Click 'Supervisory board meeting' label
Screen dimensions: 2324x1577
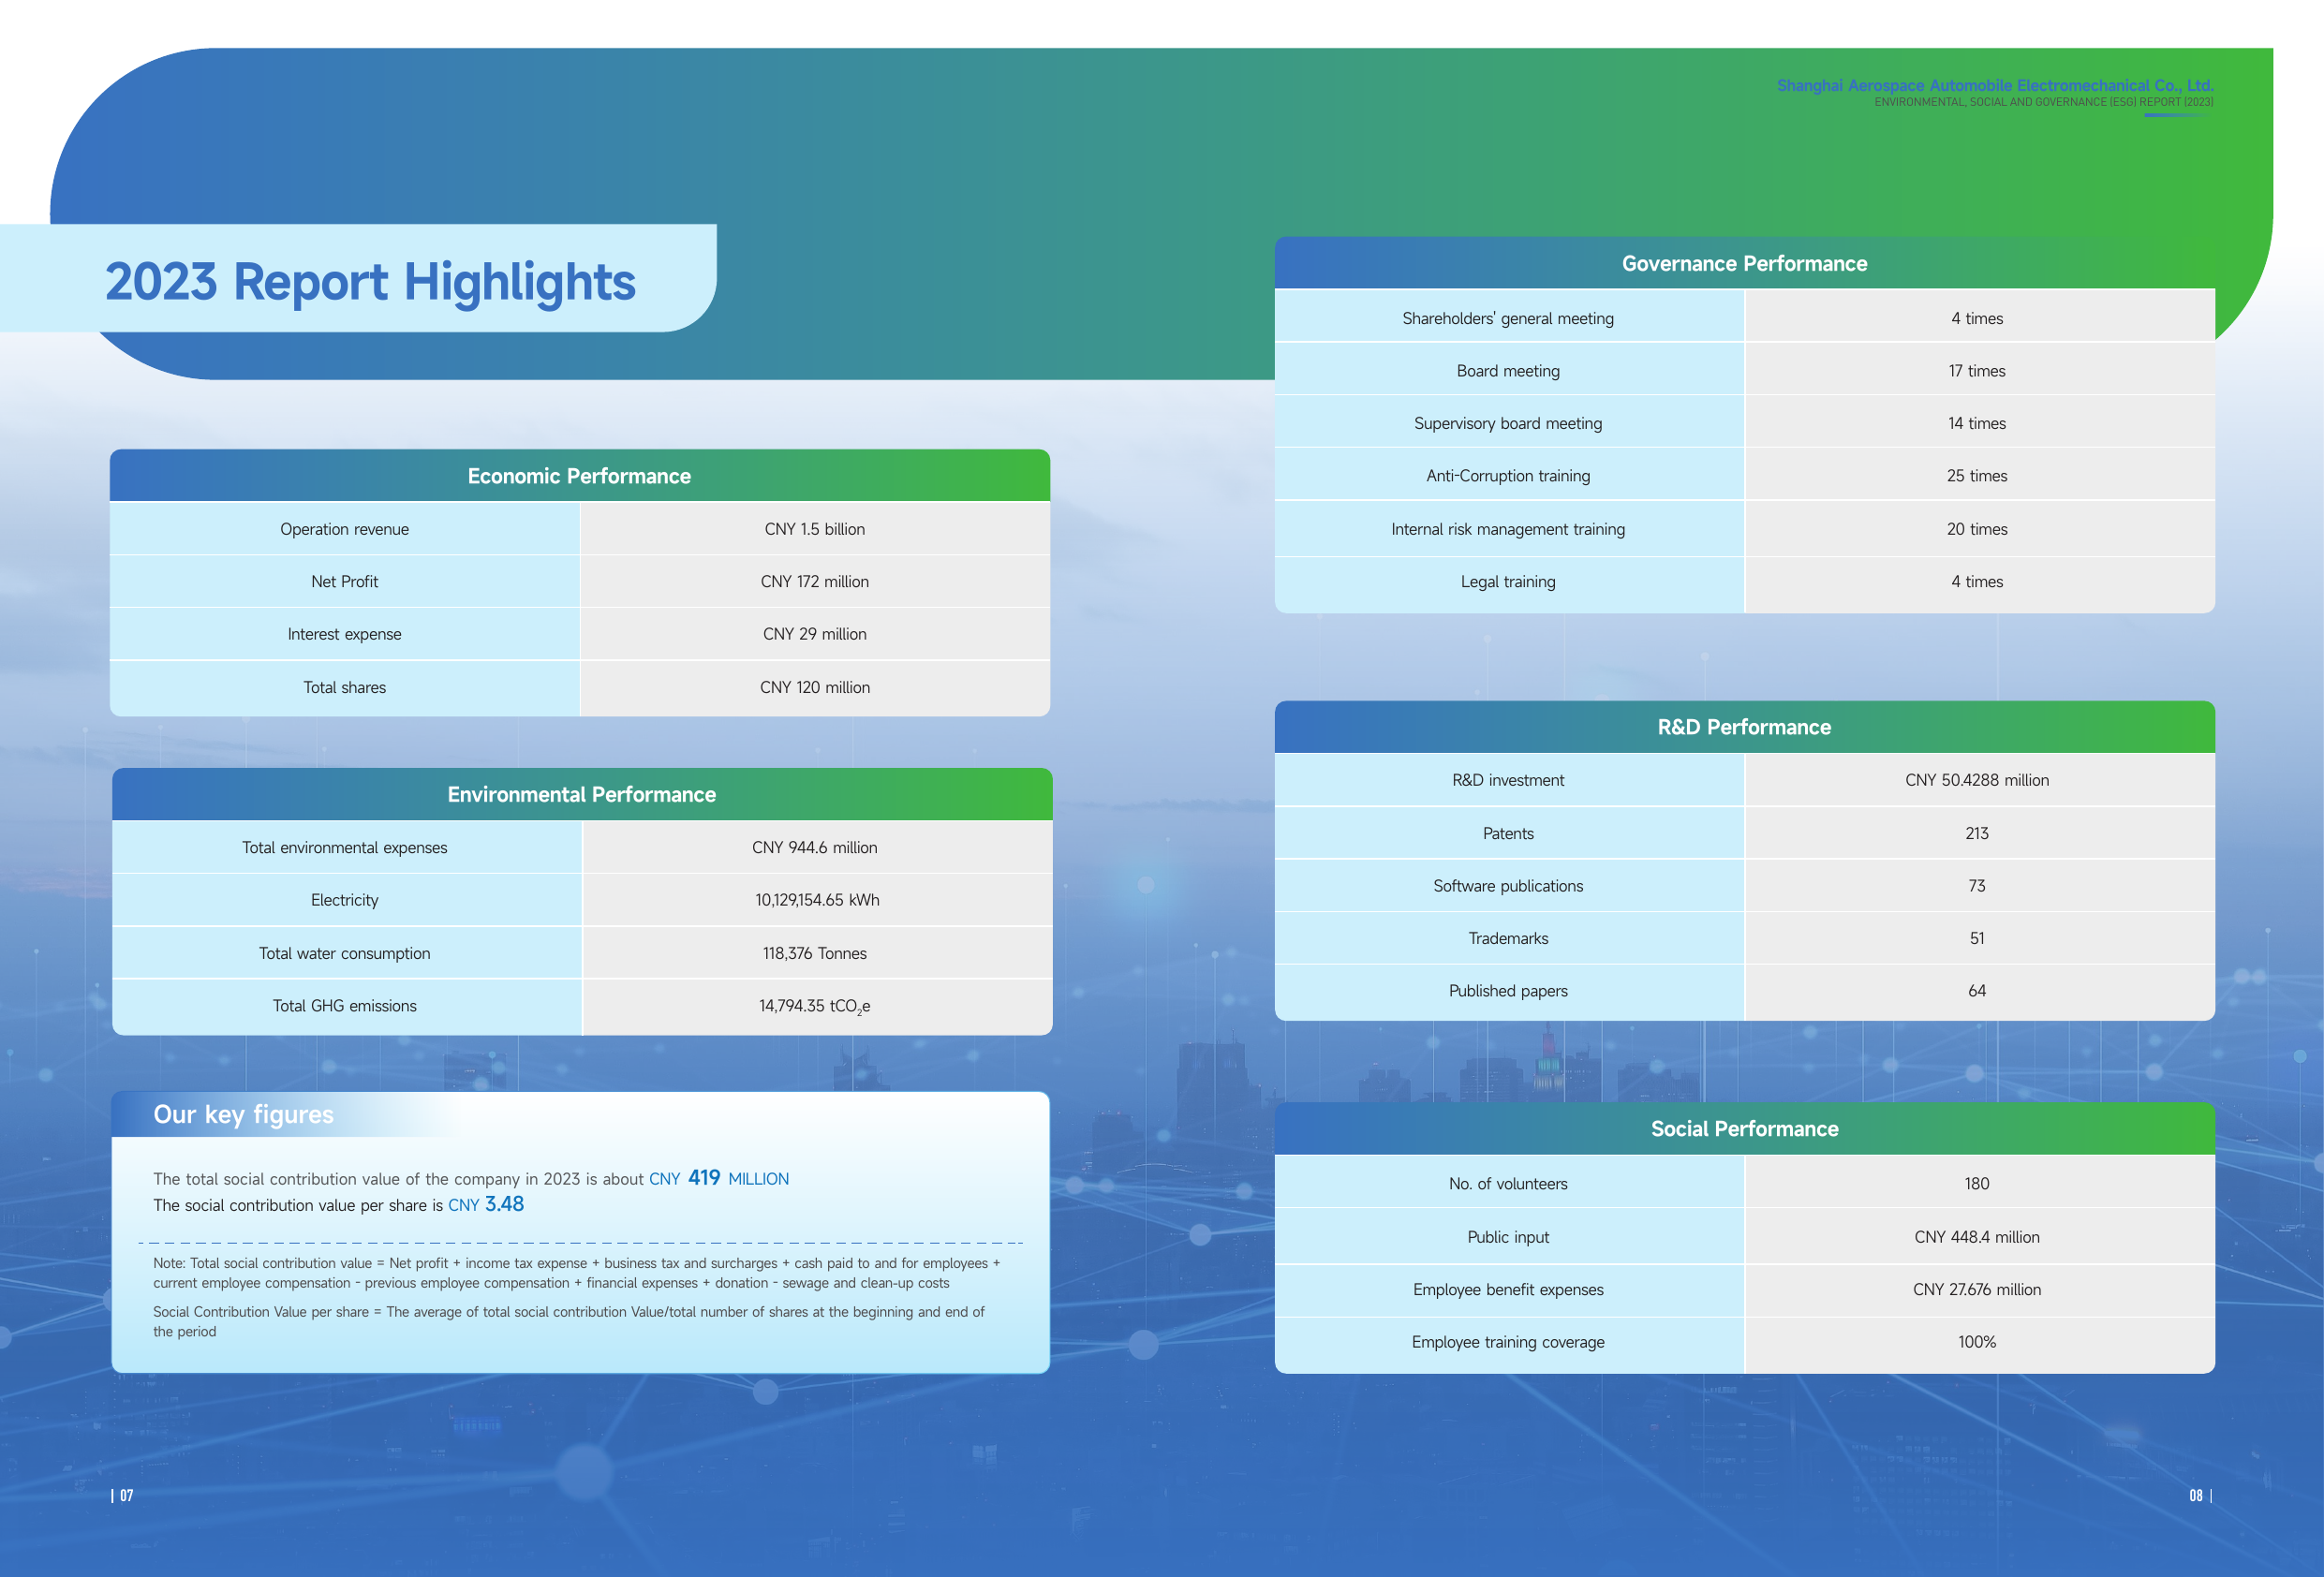pos(1507,423)
